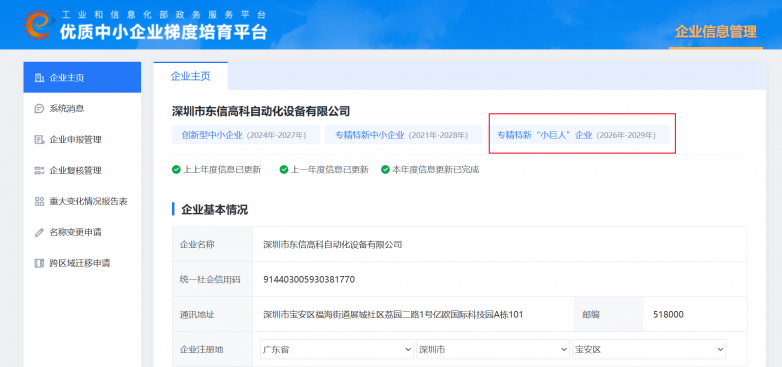
Task: Expand the 宝安区 district dropdown
Action: click(x=649, y=350)
